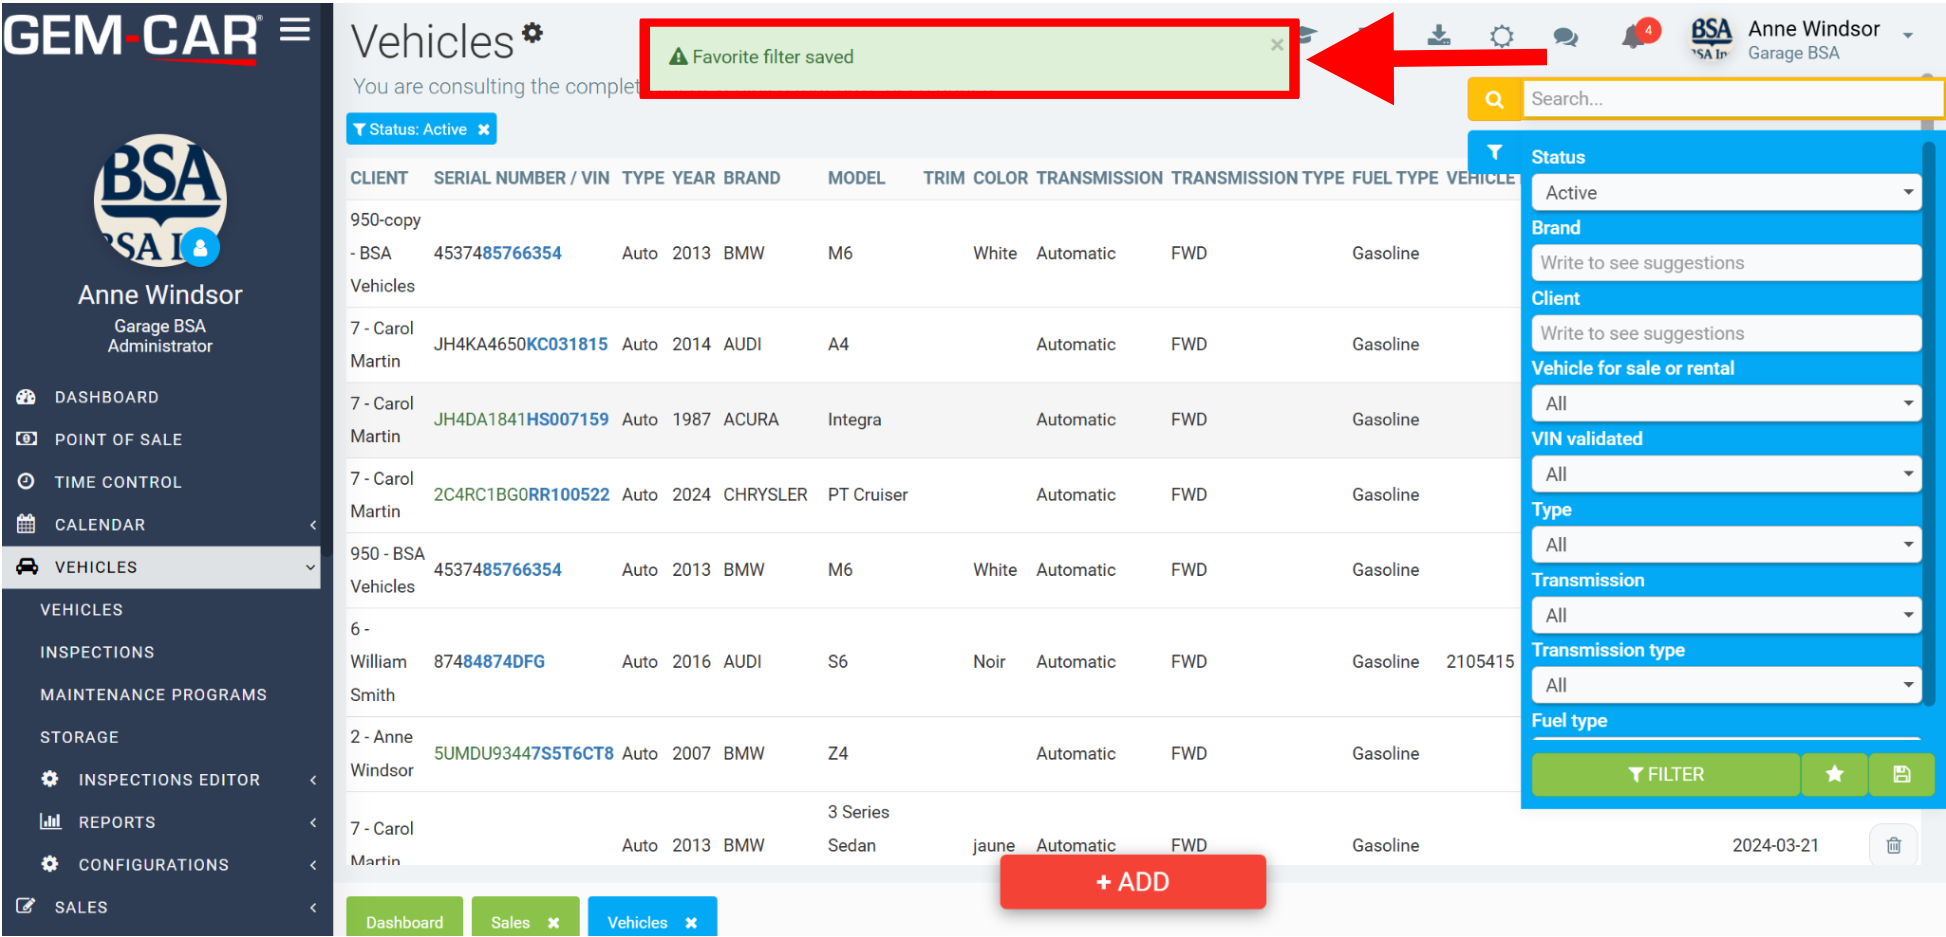Screen dimensions: 1946x937
Task: Click the red ADD button
Action: (1132, 882)
